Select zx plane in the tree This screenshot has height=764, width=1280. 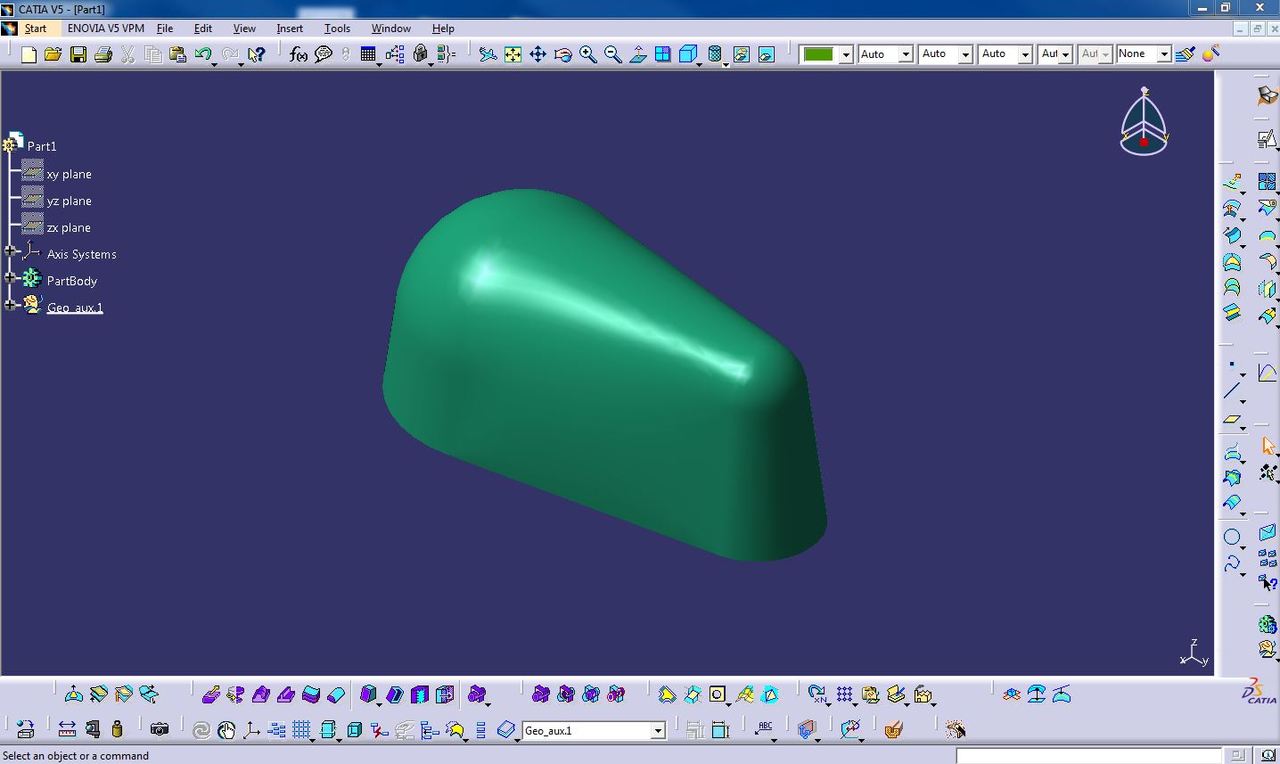tap(69, 228)
